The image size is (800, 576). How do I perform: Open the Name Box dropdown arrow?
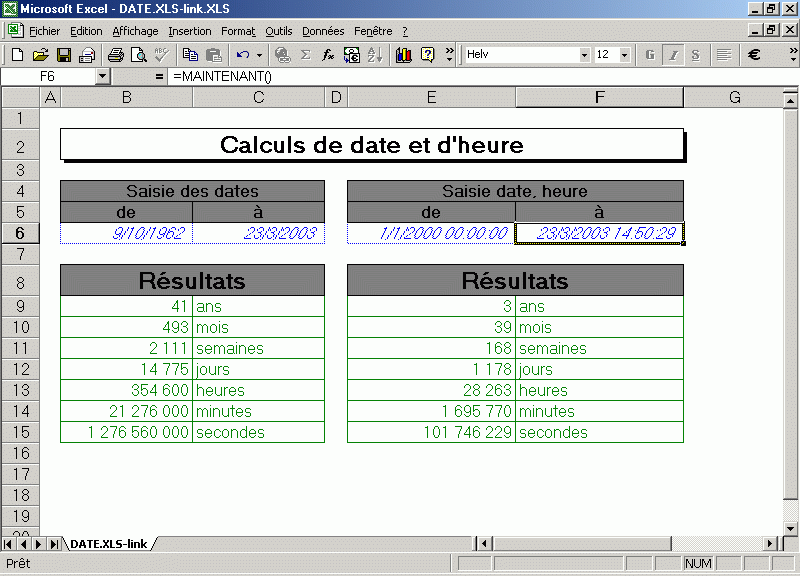click(x=102, y=76)
